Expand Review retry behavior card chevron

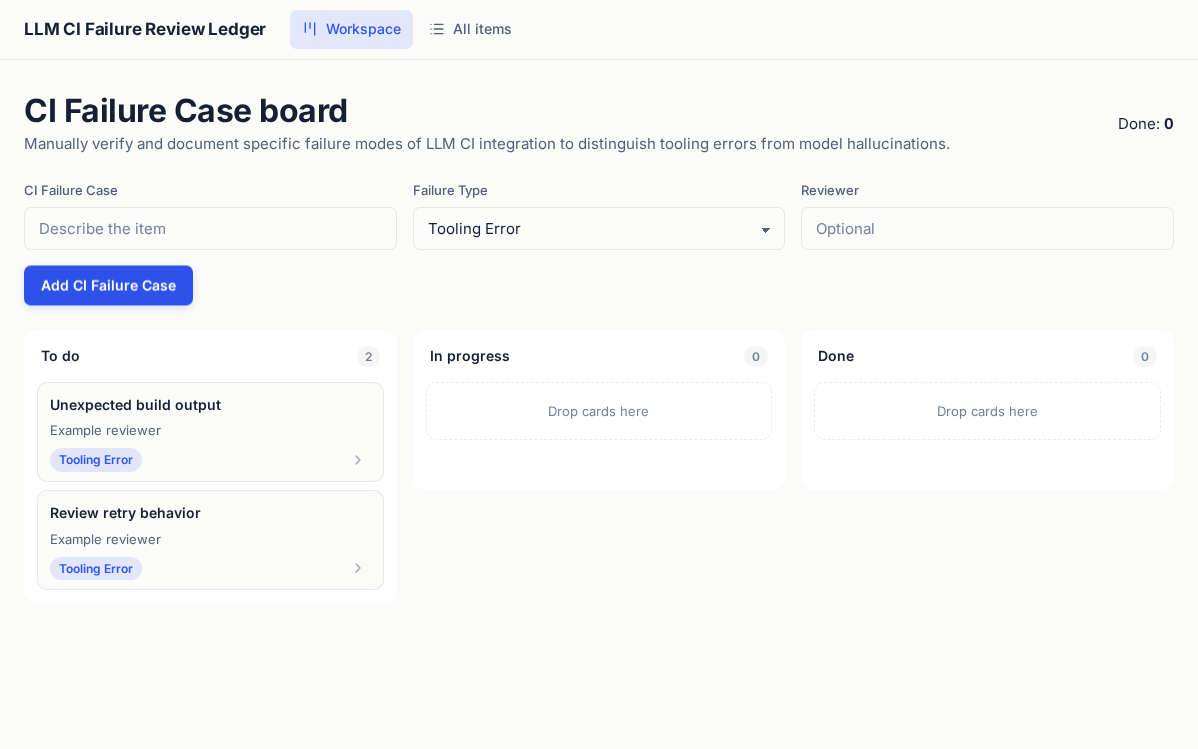pyautogui.click(x=358, y=569)
